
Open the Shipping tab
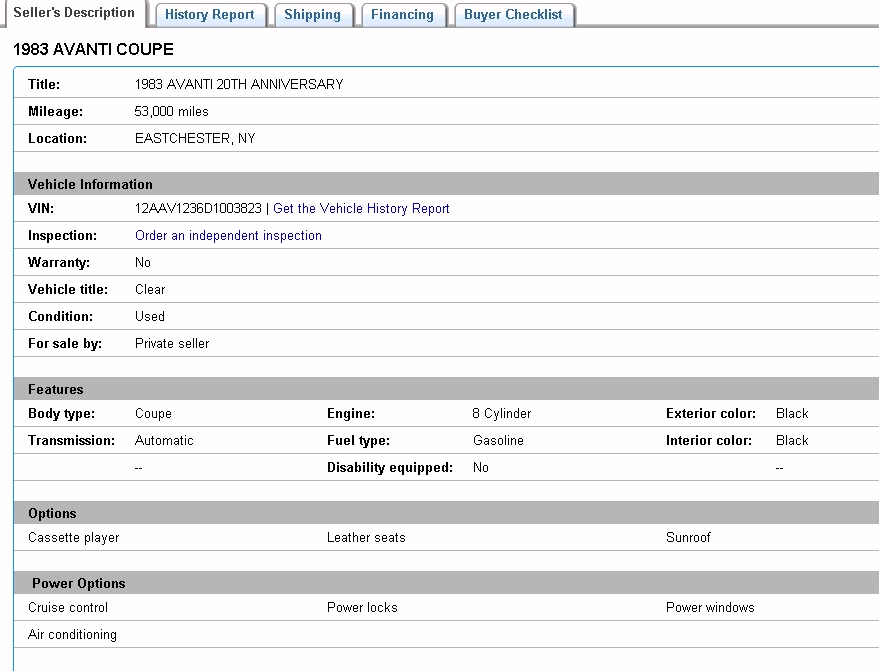(312, 15)
